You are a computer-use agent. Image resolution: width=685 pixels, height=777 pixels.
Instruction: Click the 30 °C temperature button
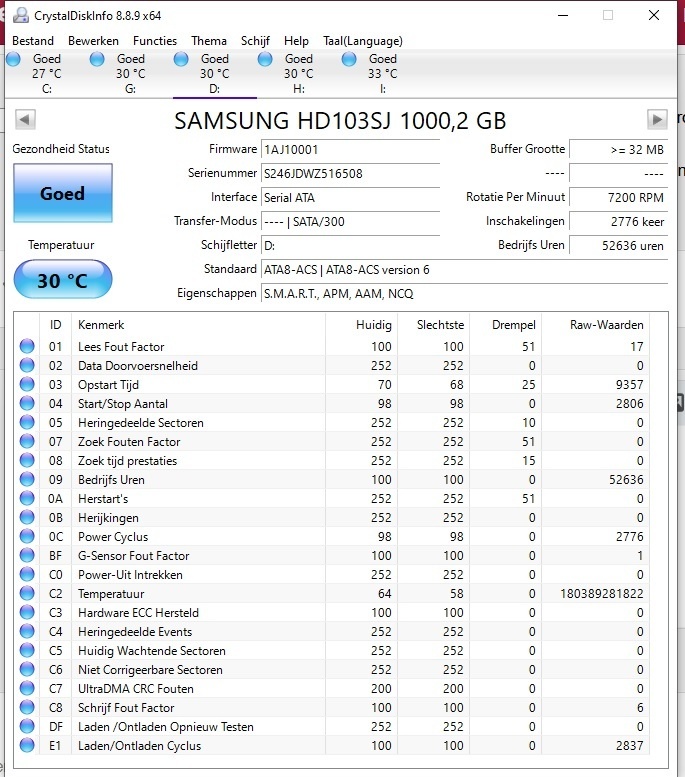click(63, 280)
